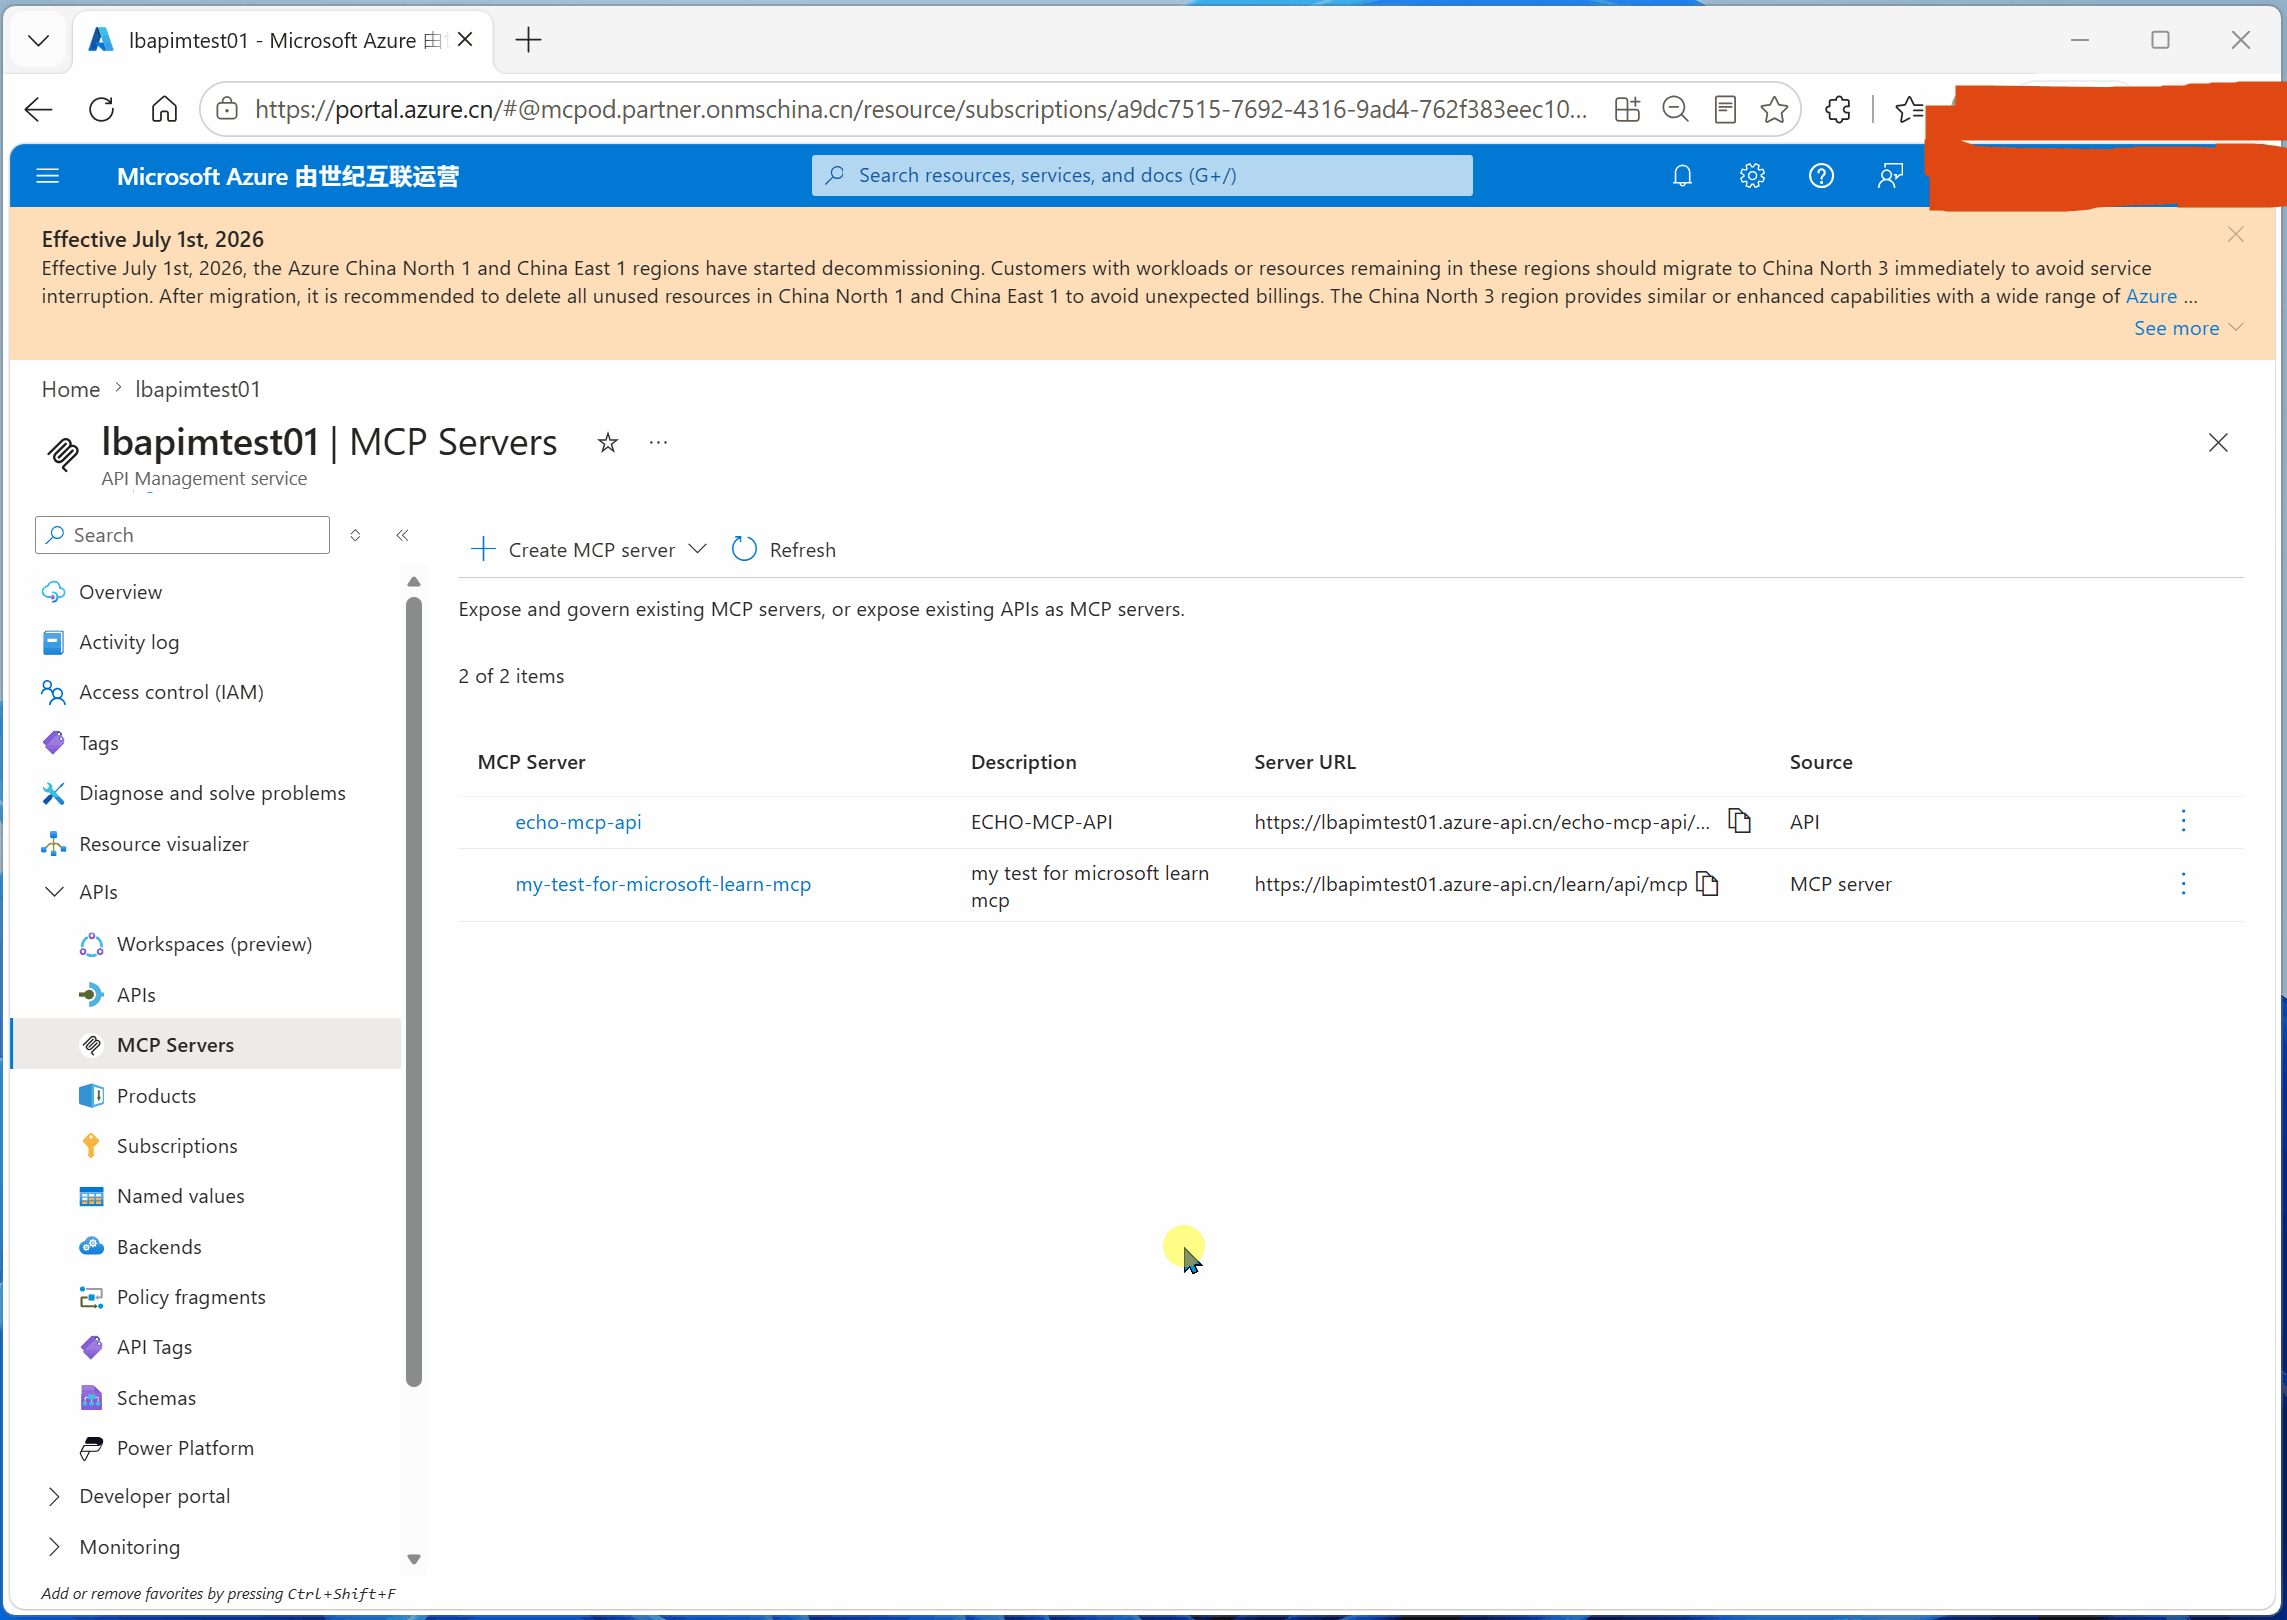The height and width of the screenshot is (1620, 2287).
Task: Toggle expand/collapse all sidebar groups
Action: [x=355, y=535]
